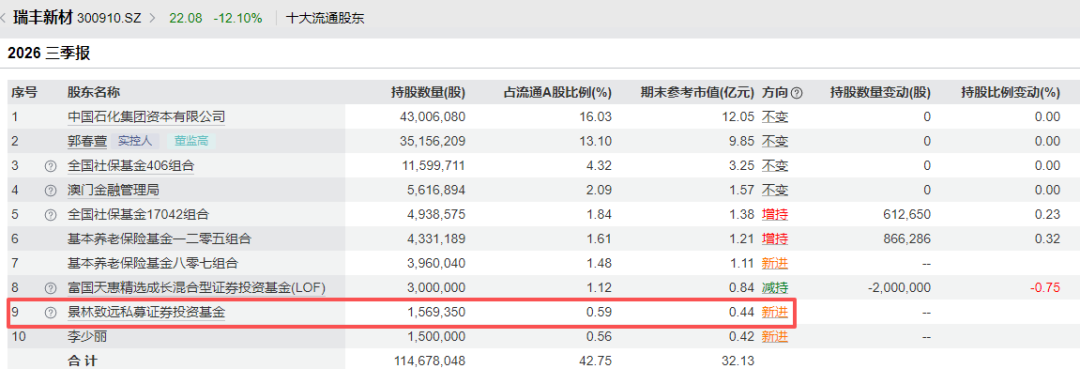Sort by 持股数量(股) column header
This screenshot has width=1080, height=369.
click(428, 93)
